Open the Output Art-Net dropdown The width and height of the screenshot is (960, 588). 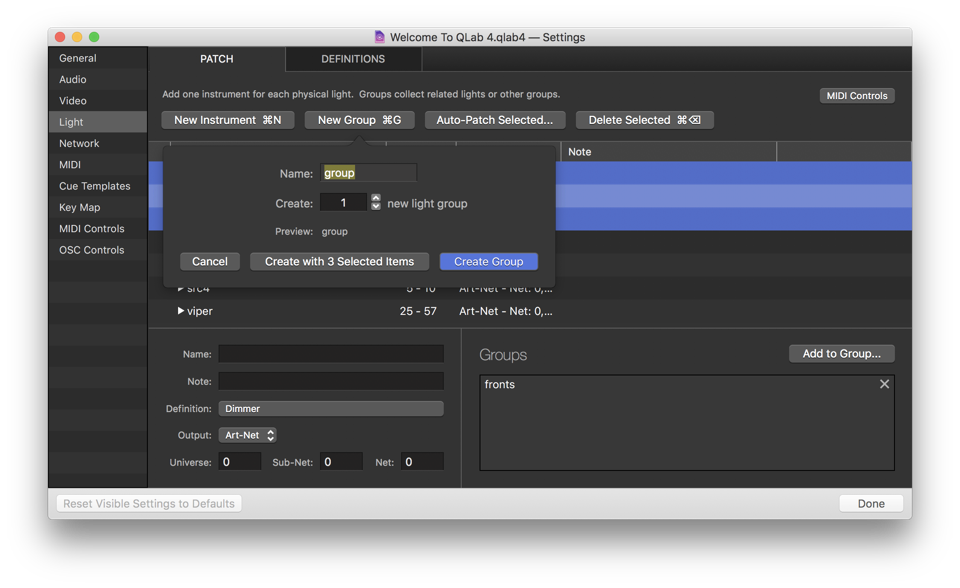click(x=247, y=435)
